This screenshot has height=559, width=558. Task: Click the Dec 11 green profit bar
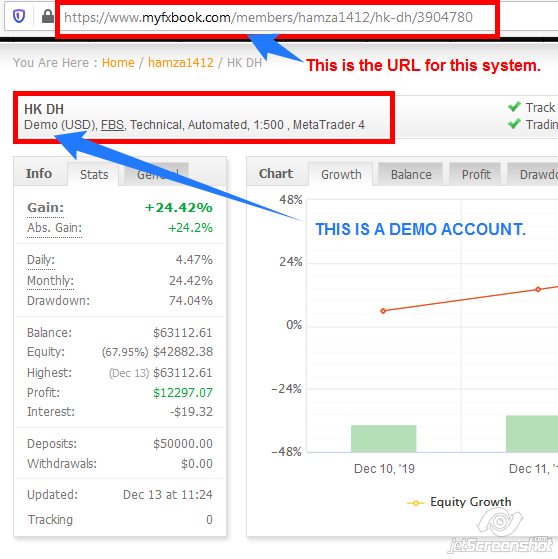pos(532,434)
